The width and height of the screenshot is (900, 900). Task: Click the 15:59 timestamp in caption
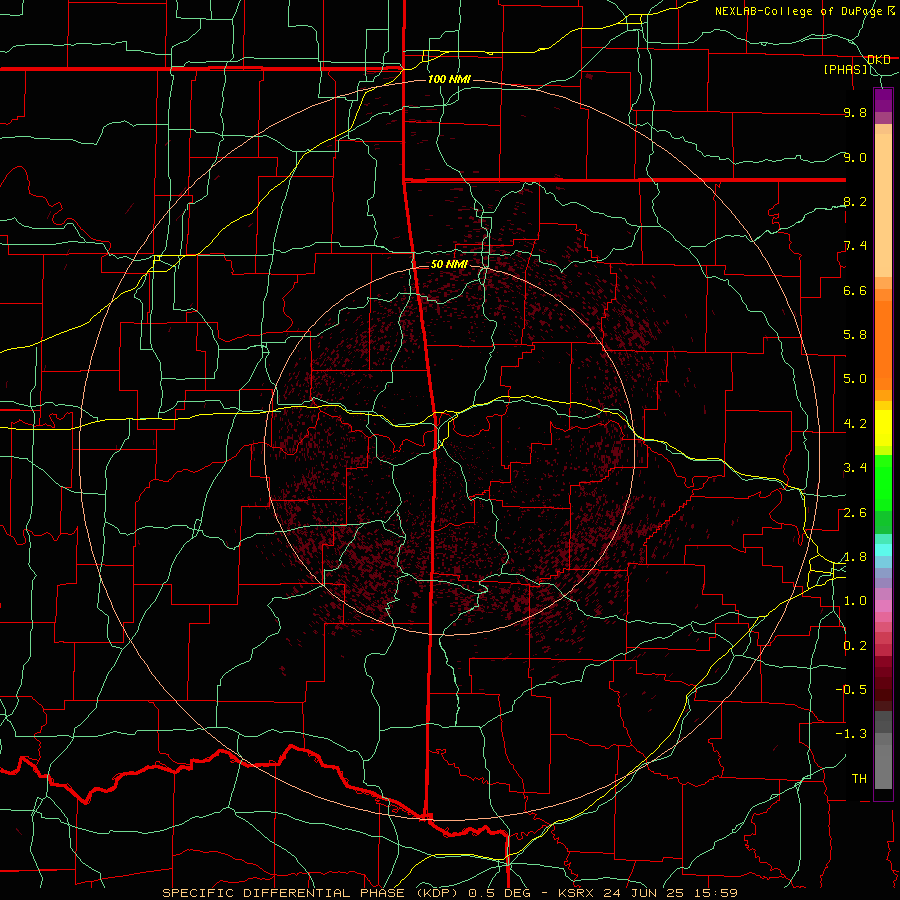(x=716, y=893)
